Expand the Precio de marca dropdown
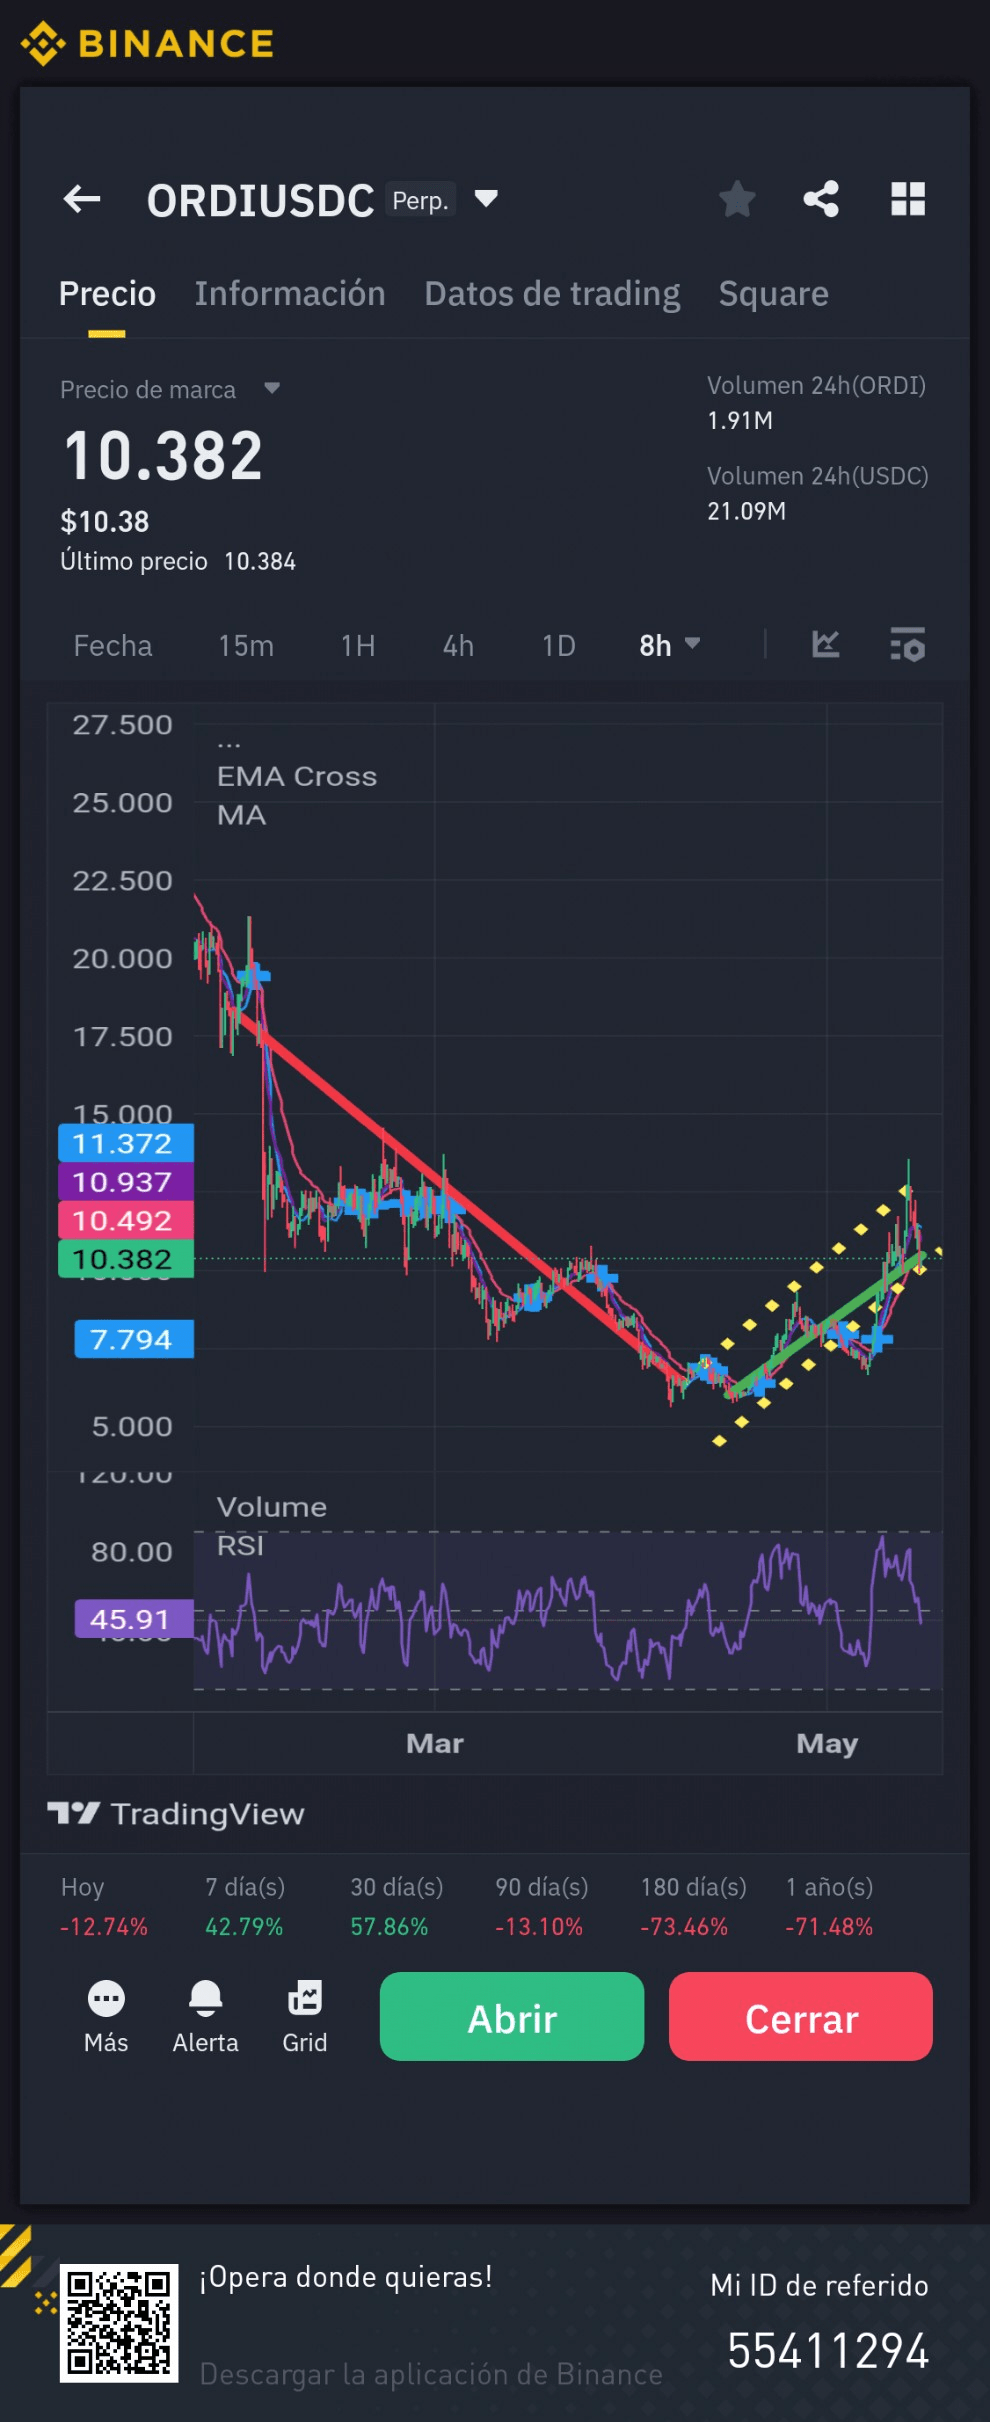990x2422 pixels. (272, 388)
